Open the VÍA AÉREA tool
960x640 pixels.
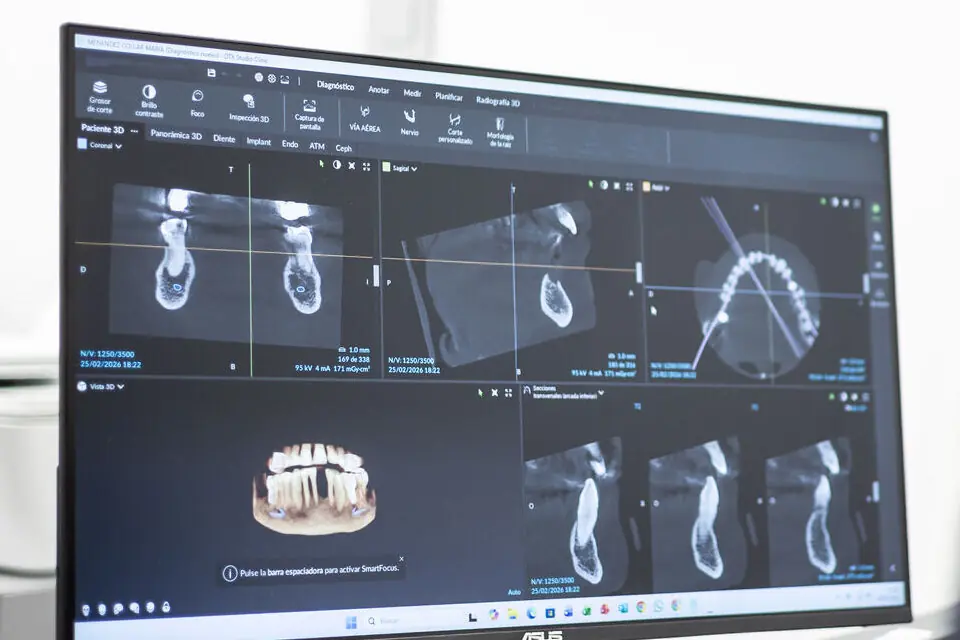coord(365,119)
